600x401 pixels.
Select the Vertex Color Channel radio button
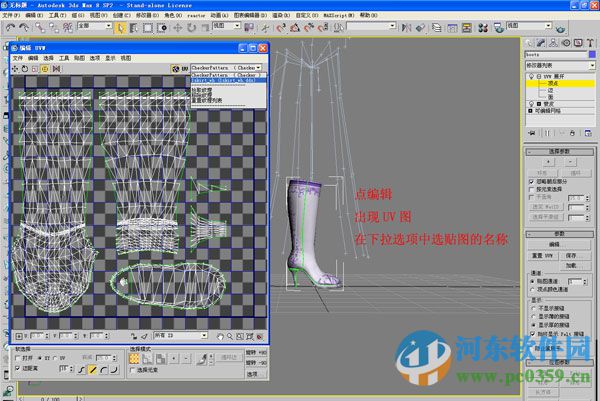[x=532, y=290]
